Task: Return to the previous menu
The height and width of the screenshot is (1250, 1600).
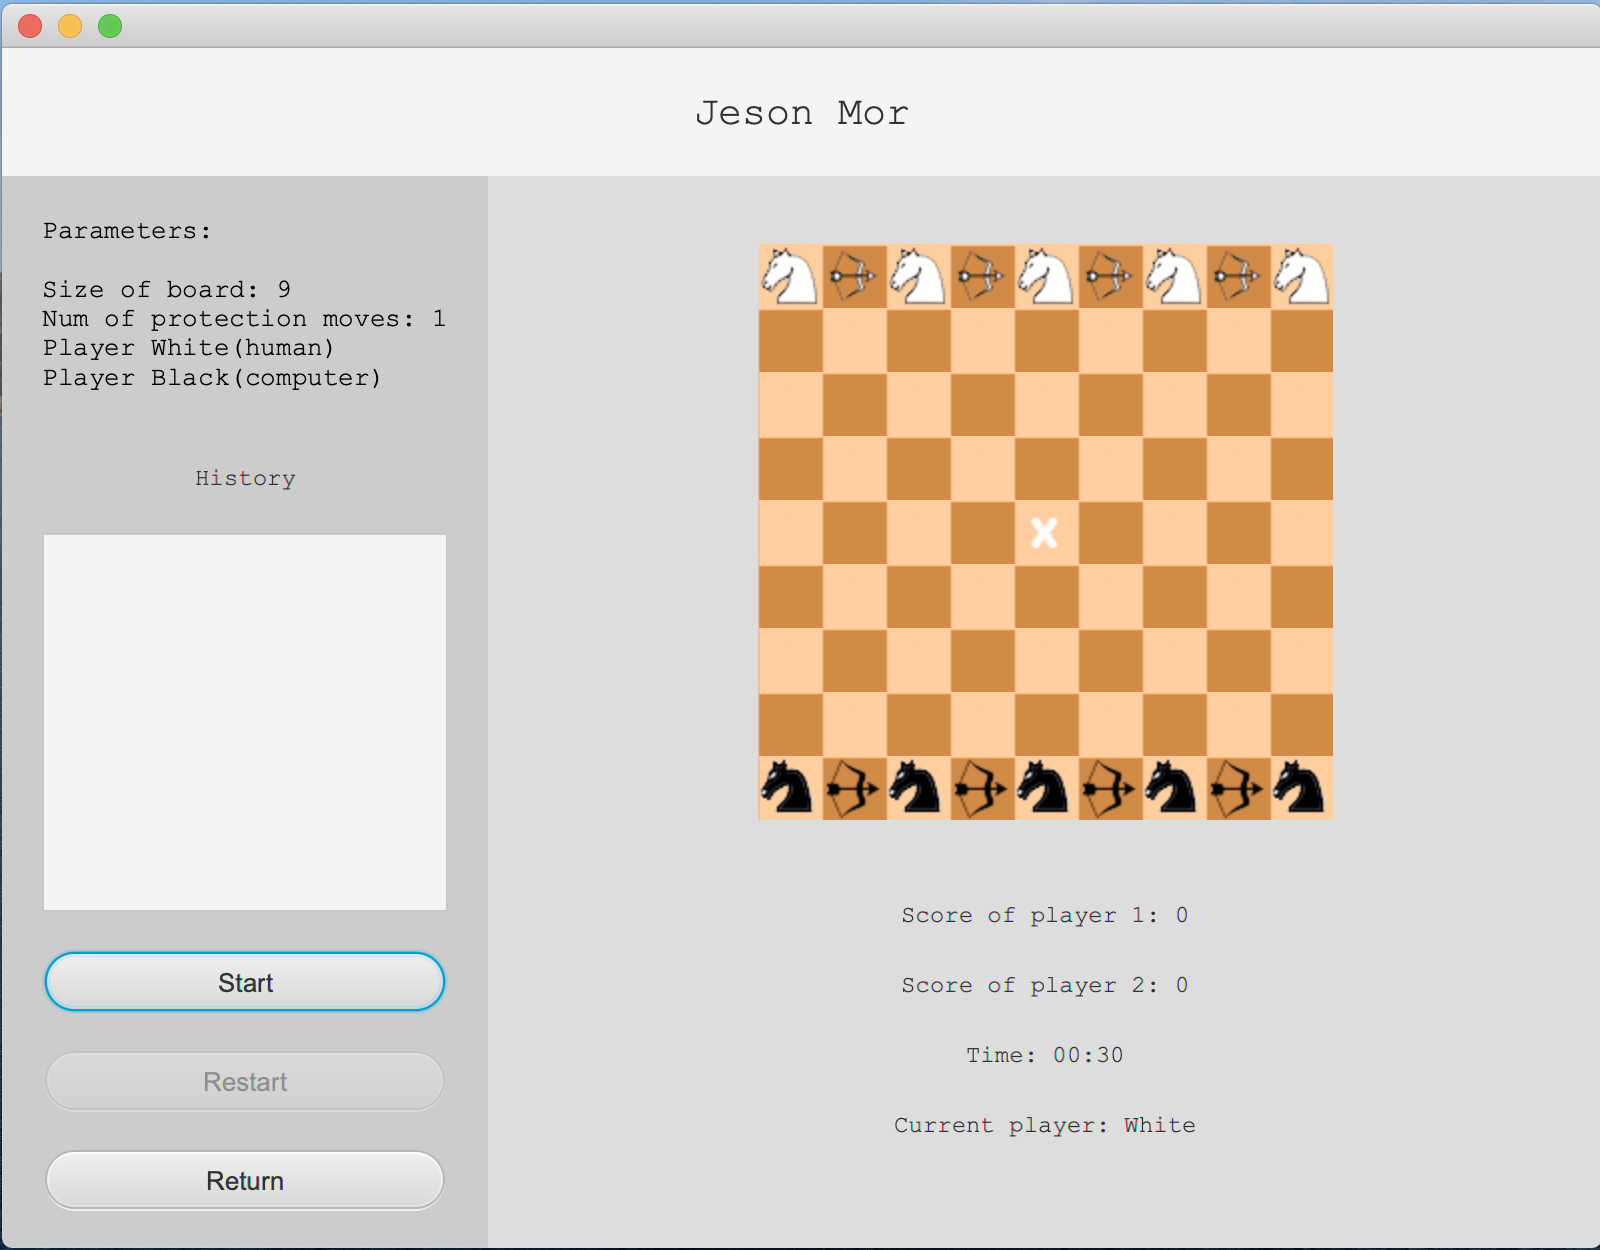Action: [x=245, y=1180]
